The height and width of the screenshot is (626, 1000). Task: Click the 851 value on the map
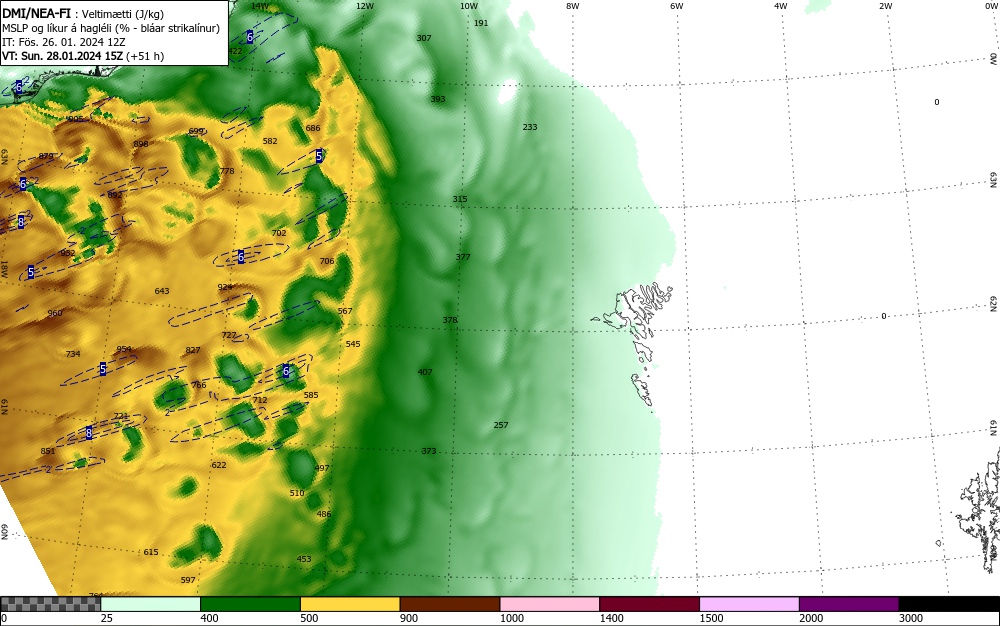point(48,451)
